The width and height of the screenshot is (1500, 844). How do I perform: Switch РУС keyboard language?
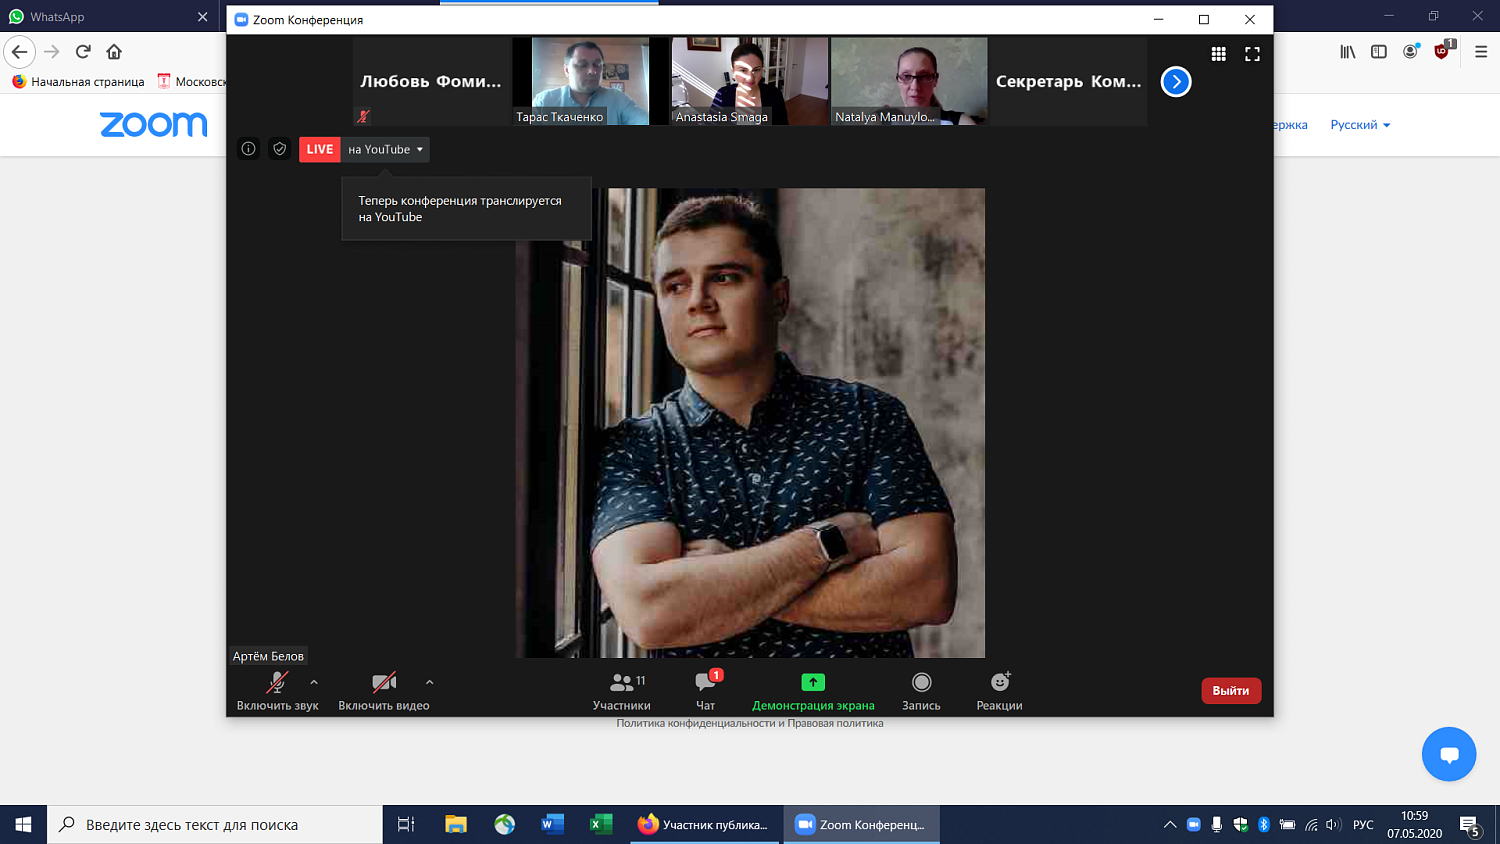1363,825
